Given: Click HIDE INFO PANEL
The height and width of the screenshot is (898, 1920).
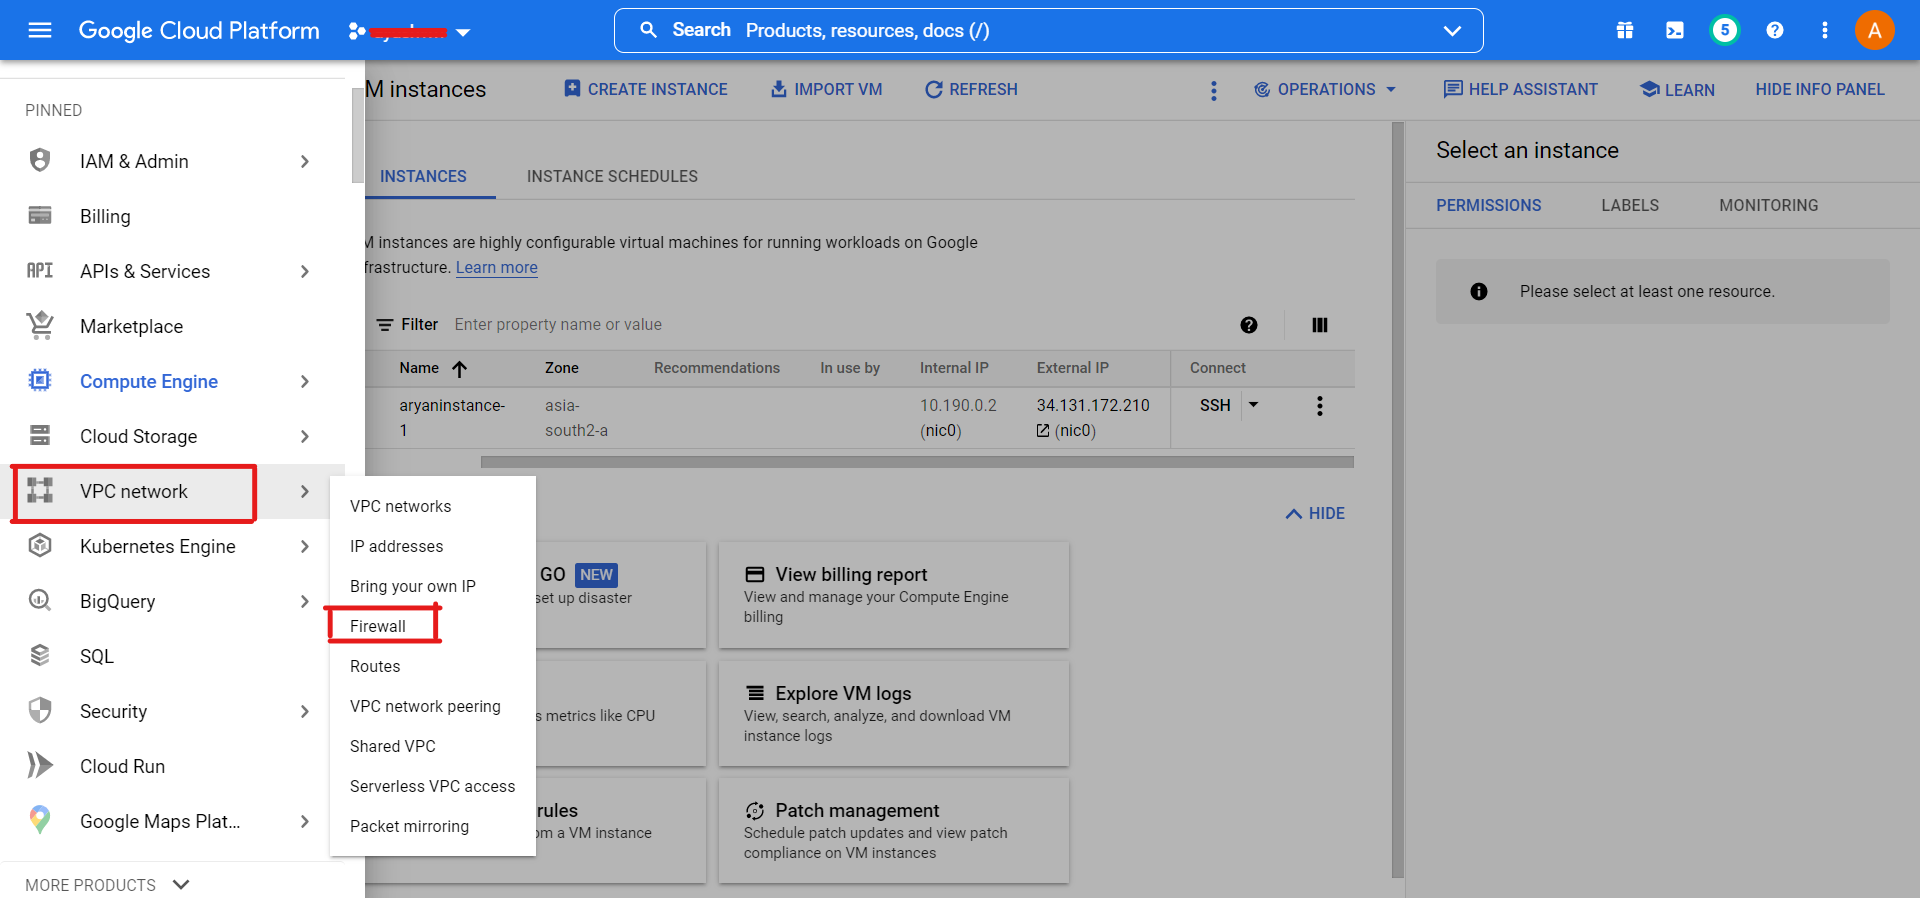Looking at the screenshot, I should (x=1820, y=89).
